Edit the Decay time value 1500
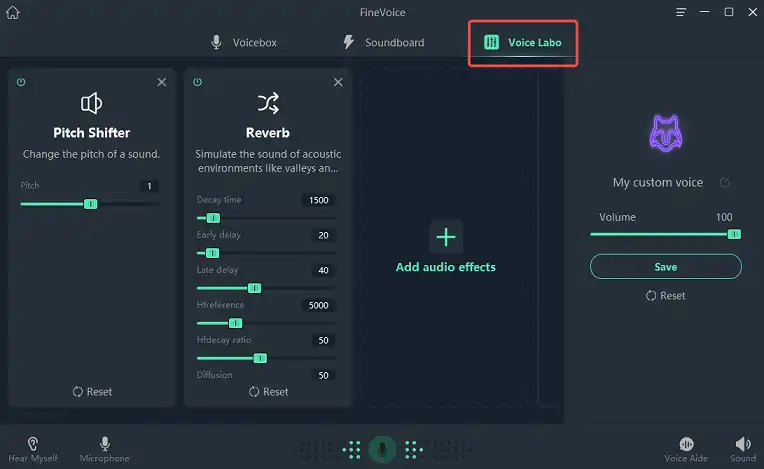This screenshot has width=764, height=469. tap(319, 200)
